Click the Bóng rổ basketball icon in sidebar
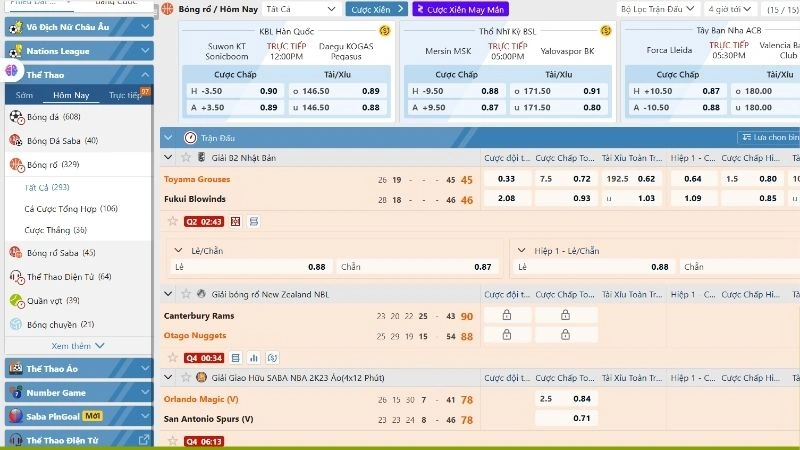800x450 pixels. [16, 164]
